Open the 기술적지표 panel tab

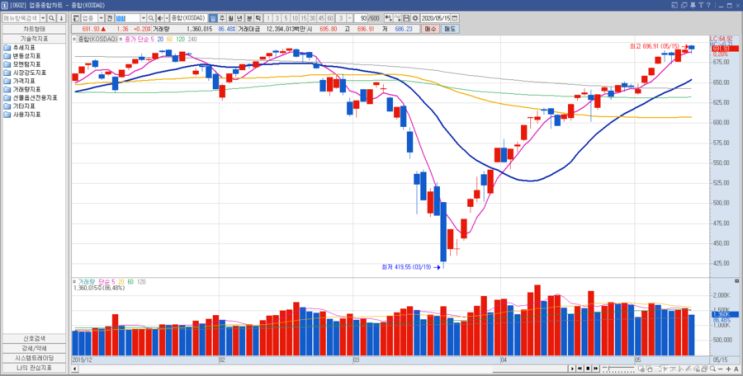click(x=34, y=38)
